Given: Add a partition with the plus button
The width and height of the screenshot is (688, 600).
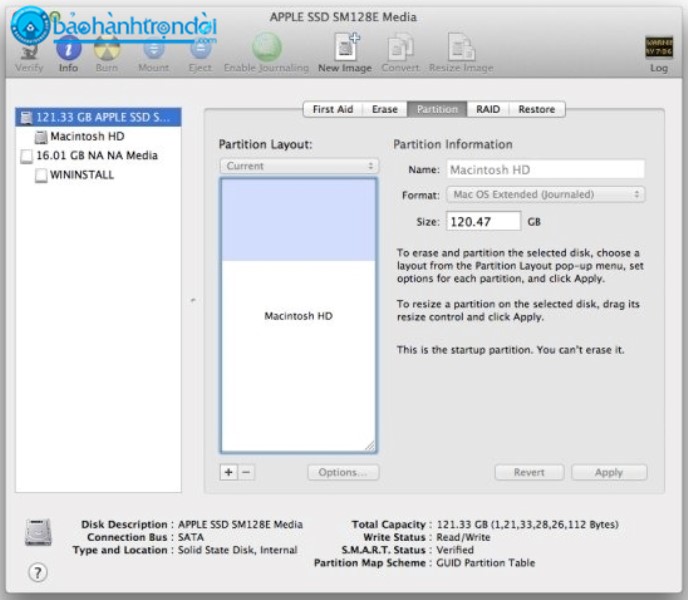Looking at the screenshot, I should 229,472.
